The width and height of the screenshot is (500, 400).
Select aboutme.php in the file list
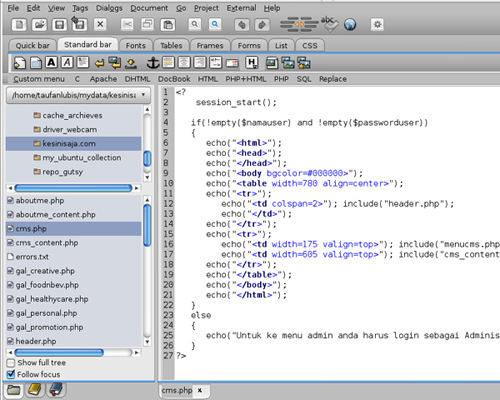coord(36,201)
